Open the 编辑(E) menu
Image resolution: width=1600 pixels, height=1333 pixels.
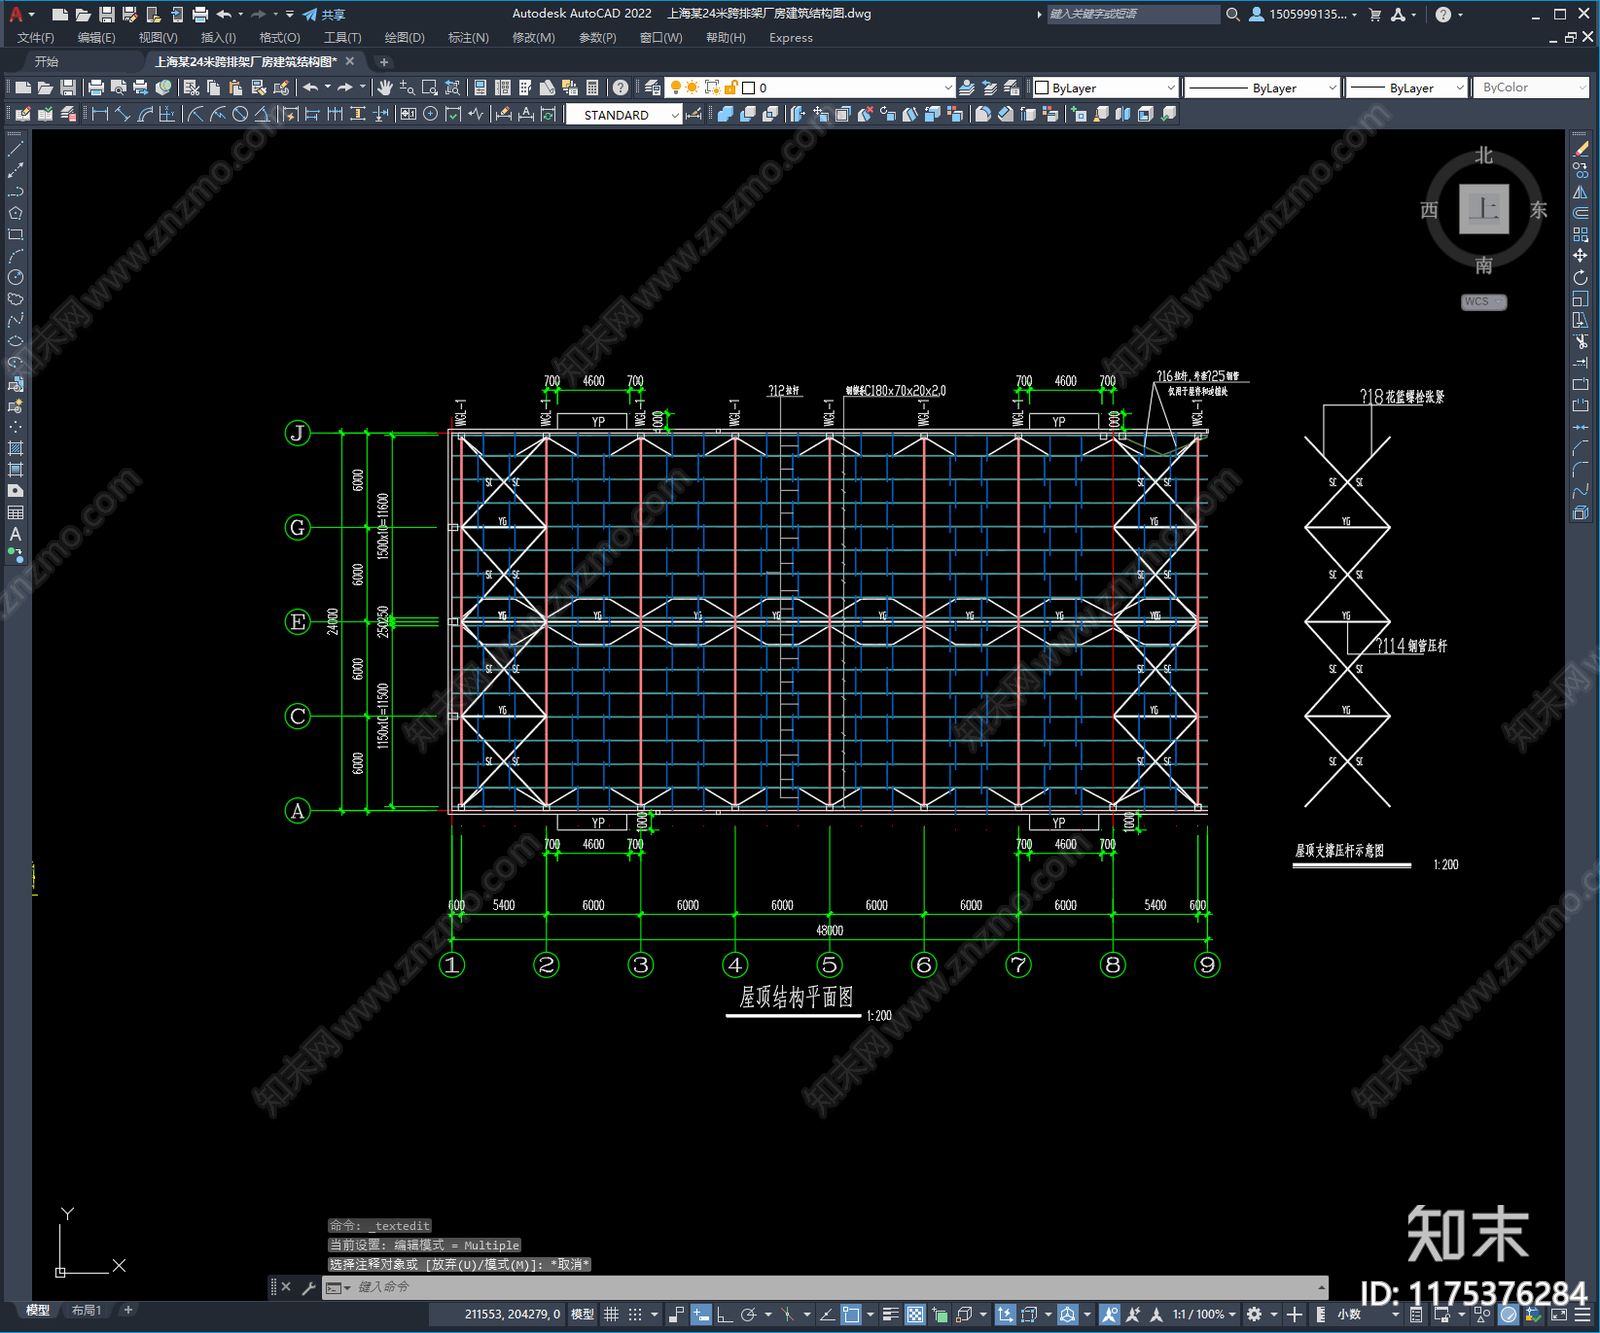96,38
